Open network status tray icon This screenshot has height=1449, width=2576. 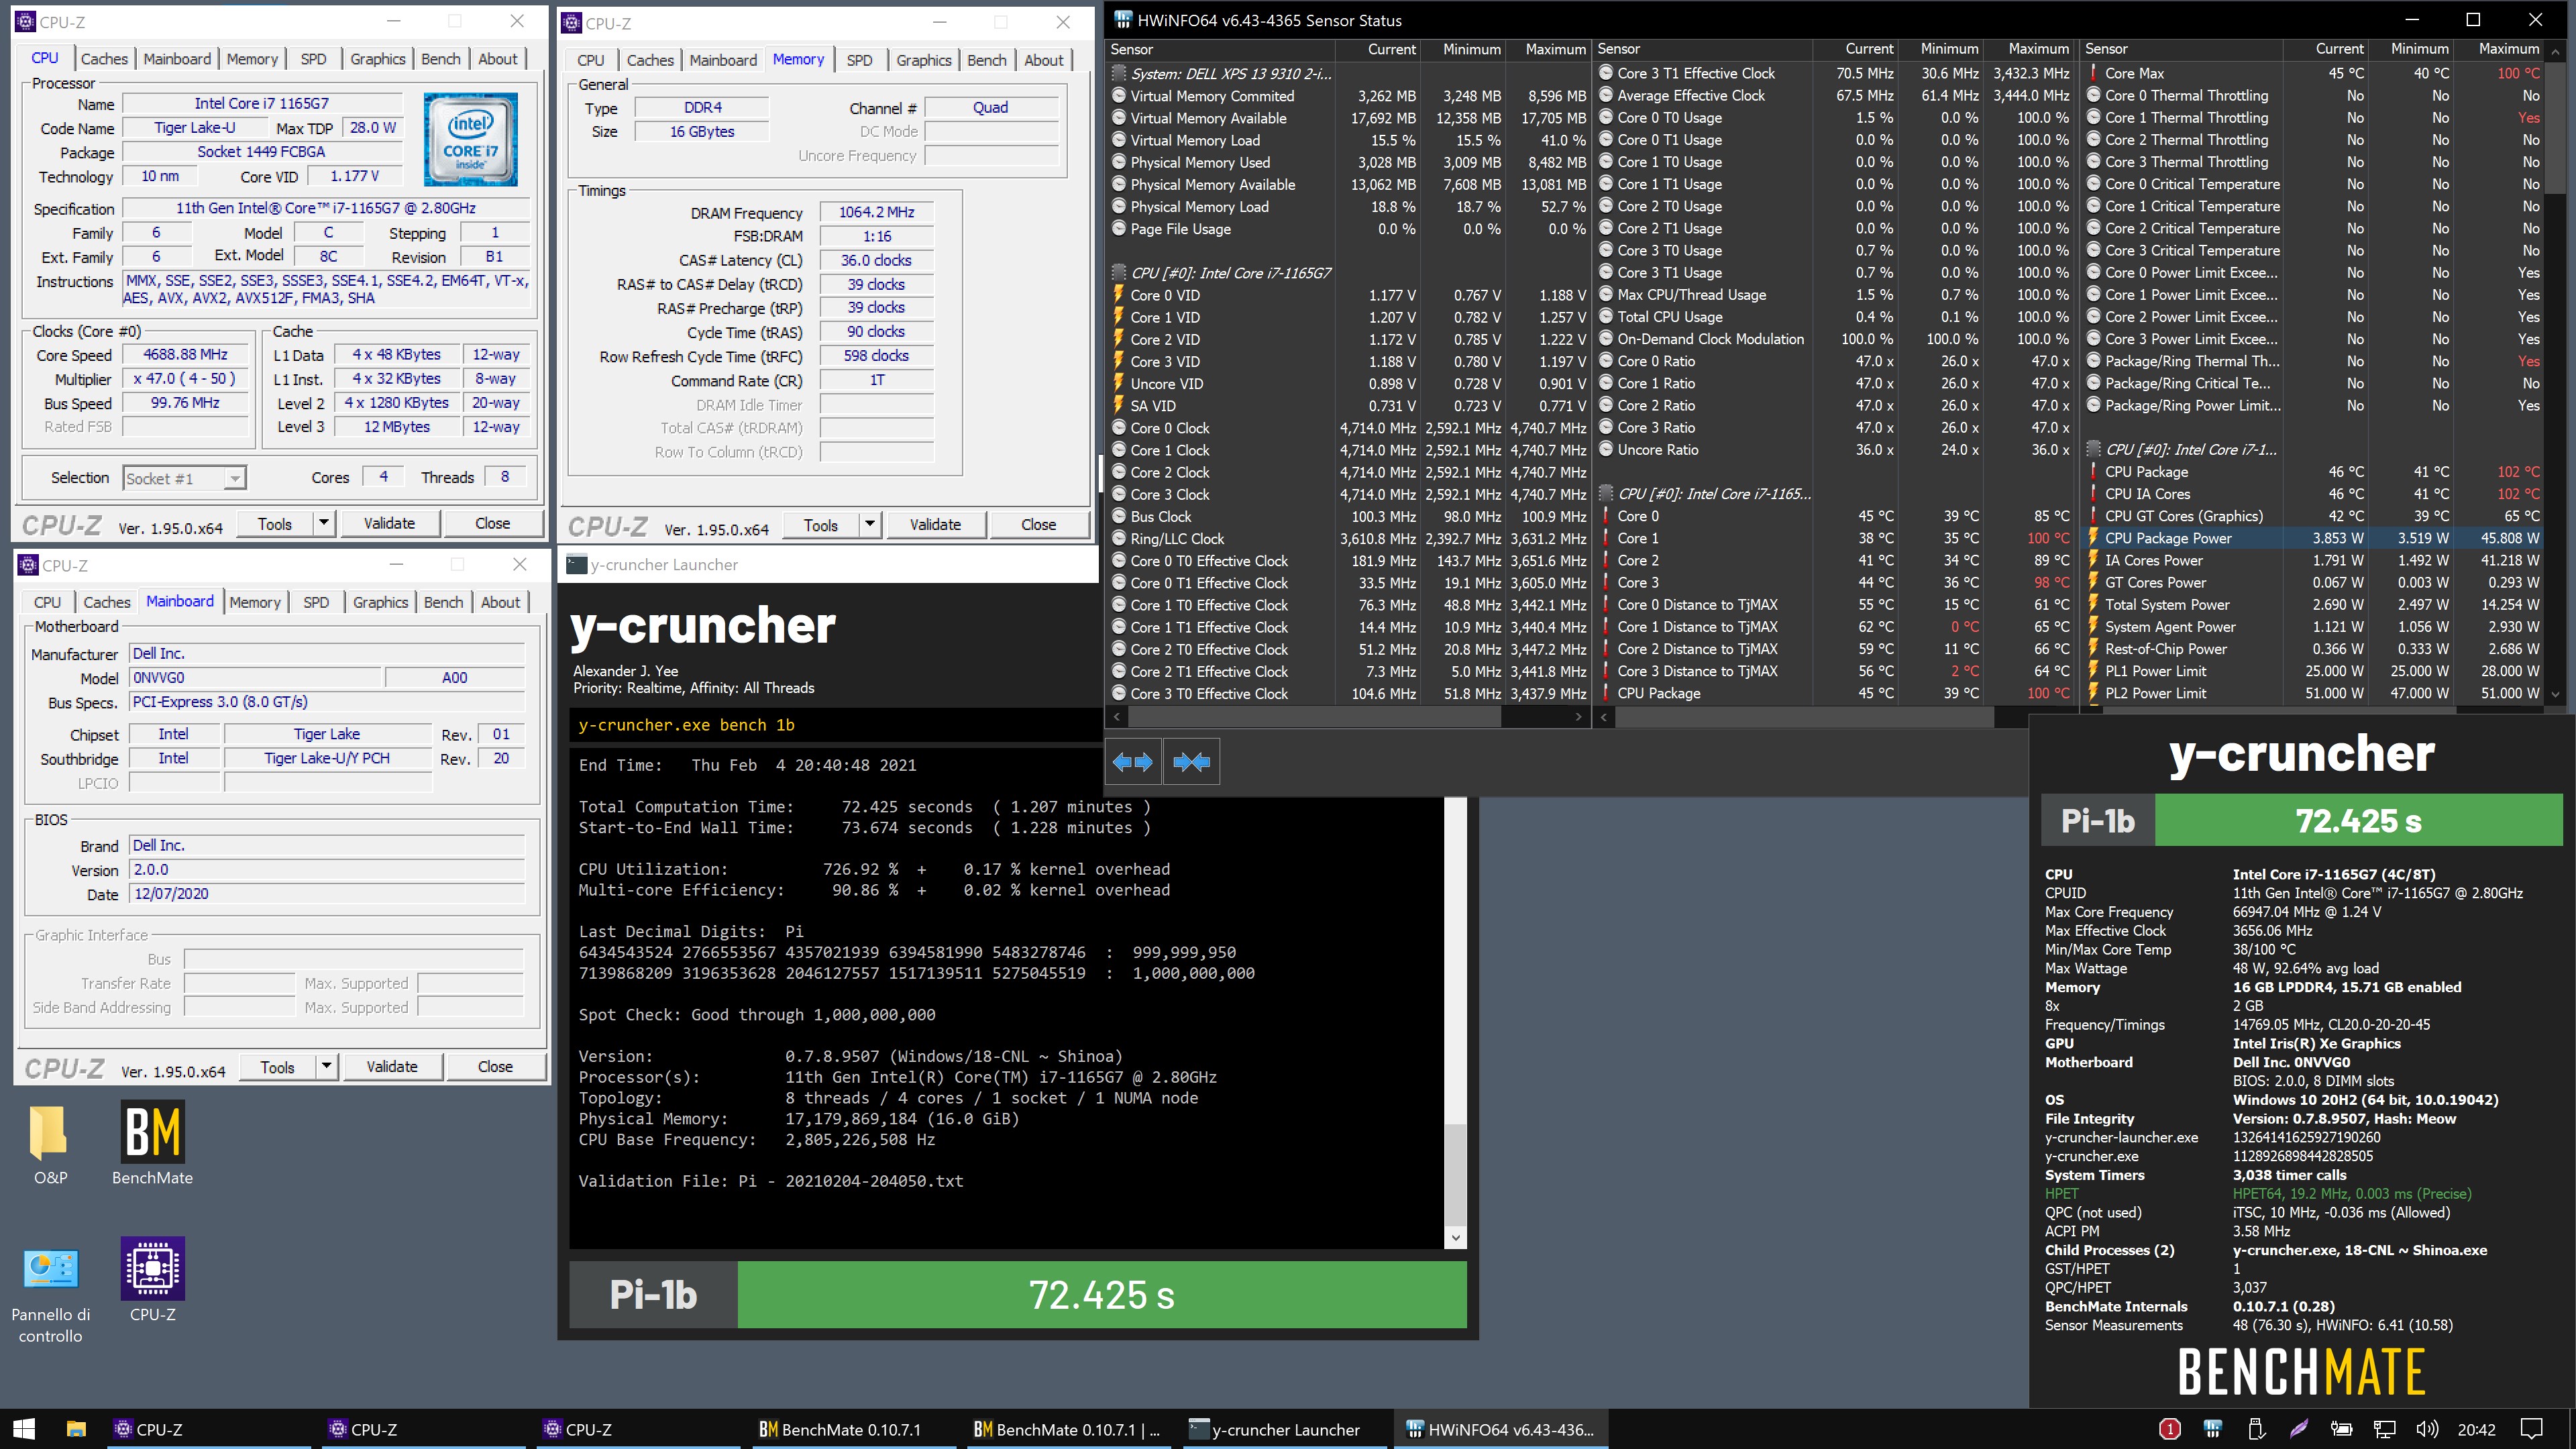2385,1429
